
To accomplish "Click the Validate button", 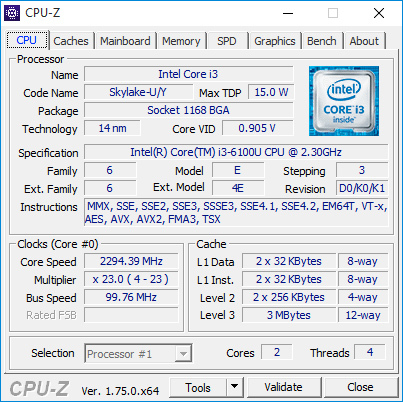I will click(284, 387).
